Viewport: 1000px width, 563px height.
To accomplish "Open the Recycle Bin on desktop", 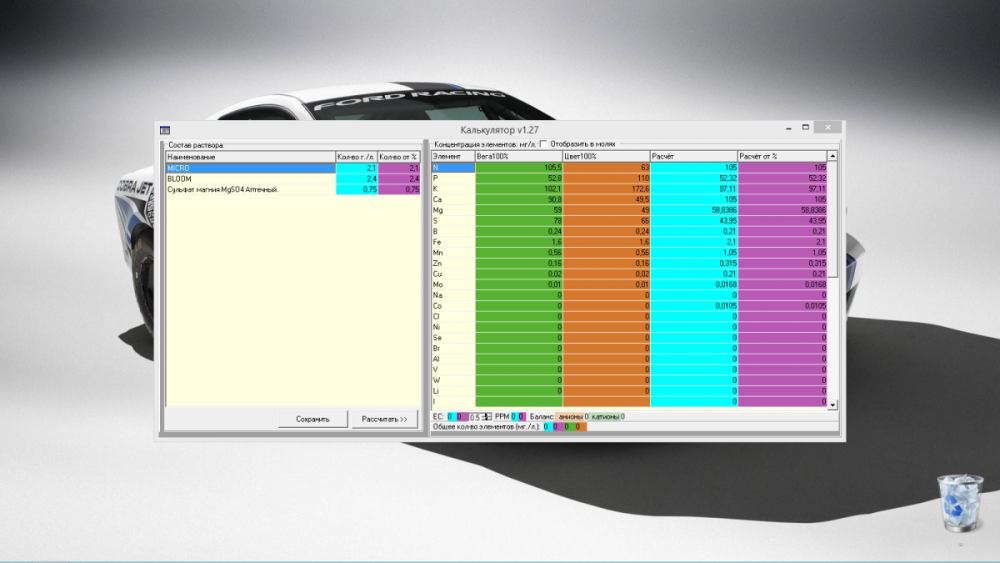I will click(x=960, y=503).
